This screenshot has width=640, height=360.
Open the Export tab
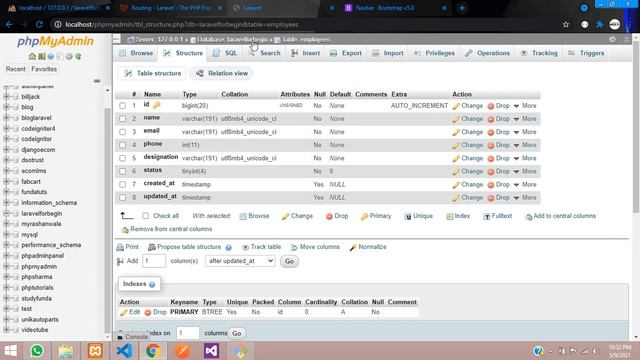tap(346, 53)
